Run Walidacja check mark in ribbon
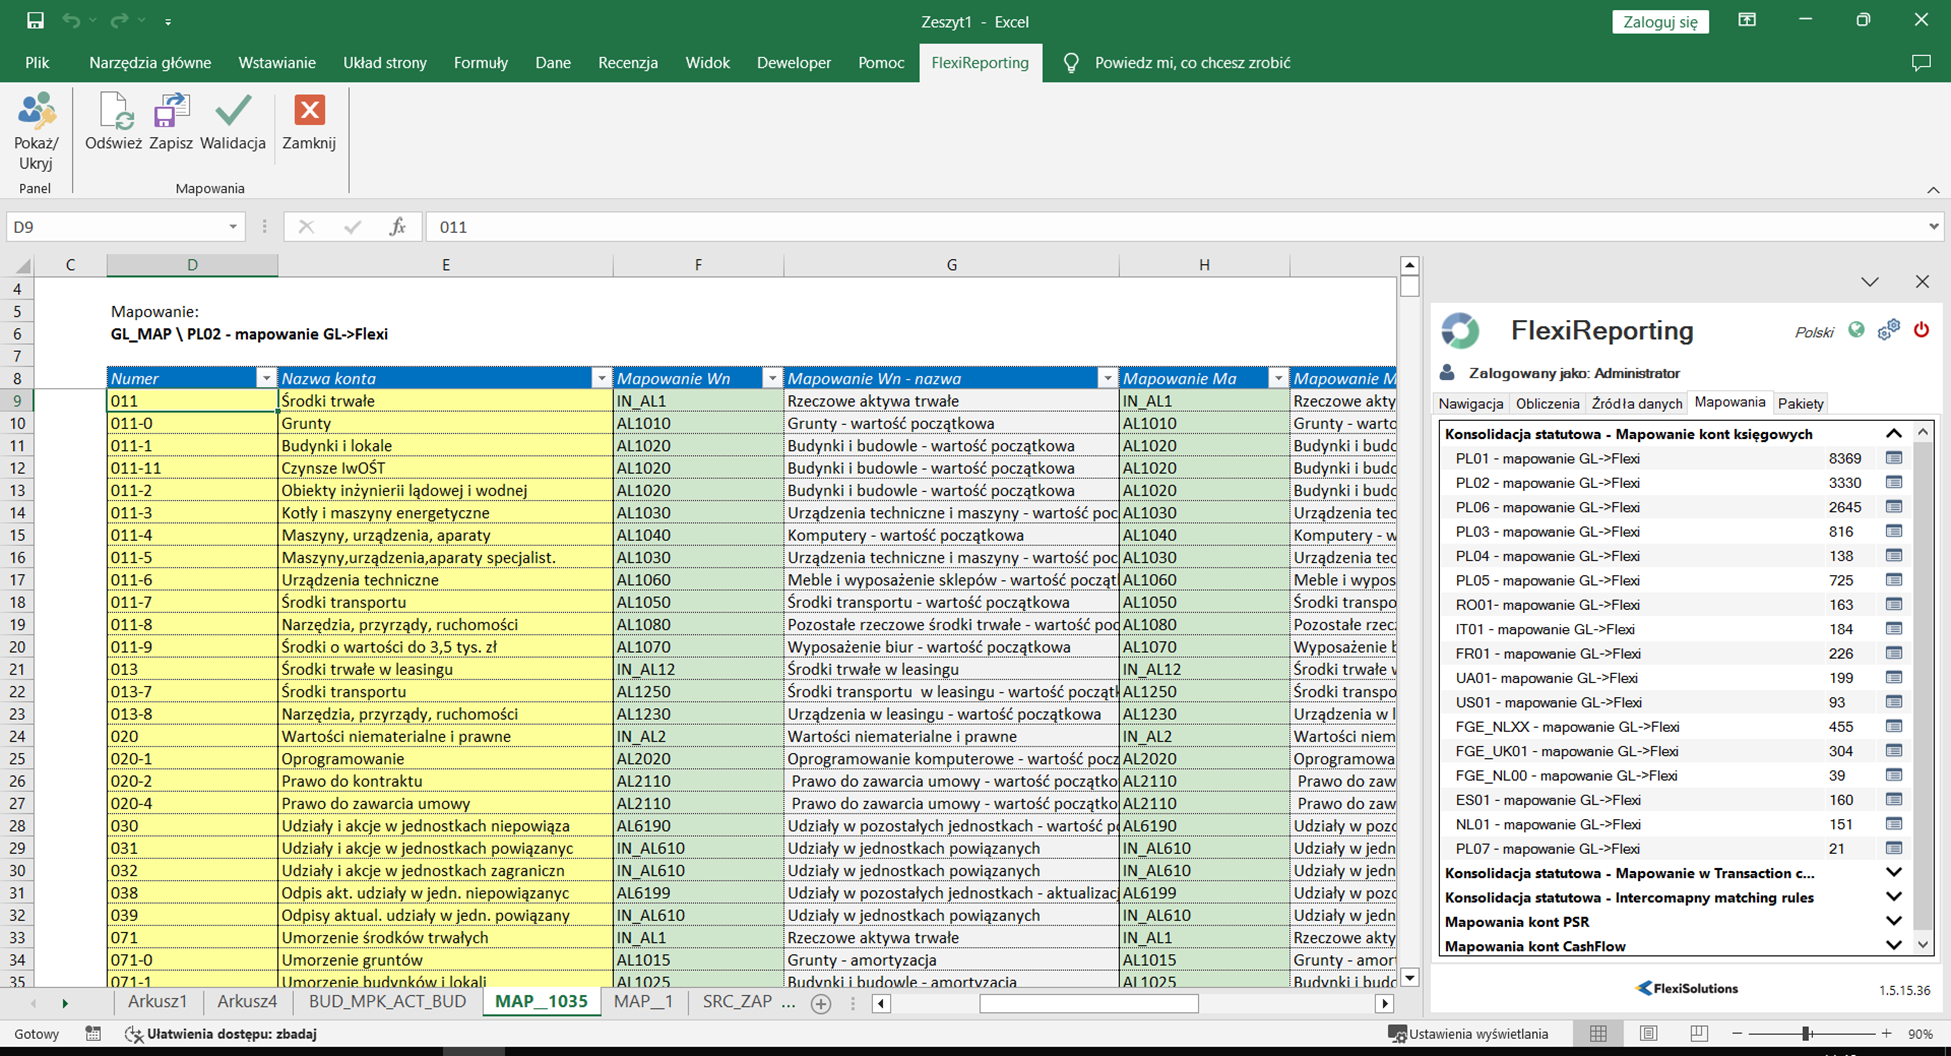 point(233,113)
